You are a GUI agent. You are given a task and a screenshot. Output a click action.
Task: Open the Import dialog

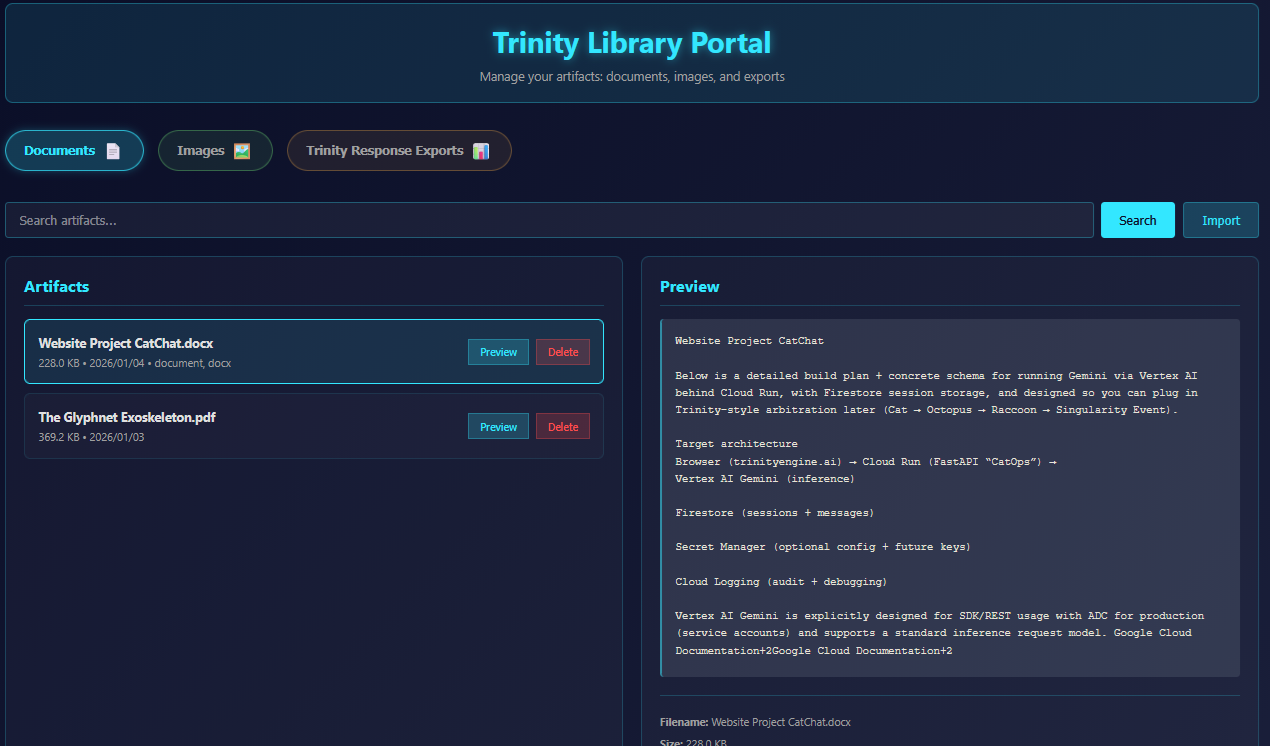coord(1220,219)
